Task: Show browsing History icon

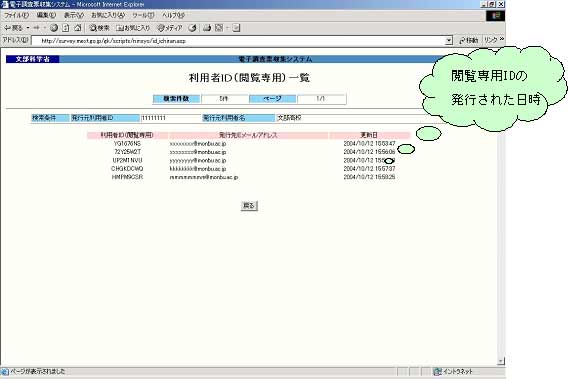Action: pyautogui.click(x=192, y=28)
